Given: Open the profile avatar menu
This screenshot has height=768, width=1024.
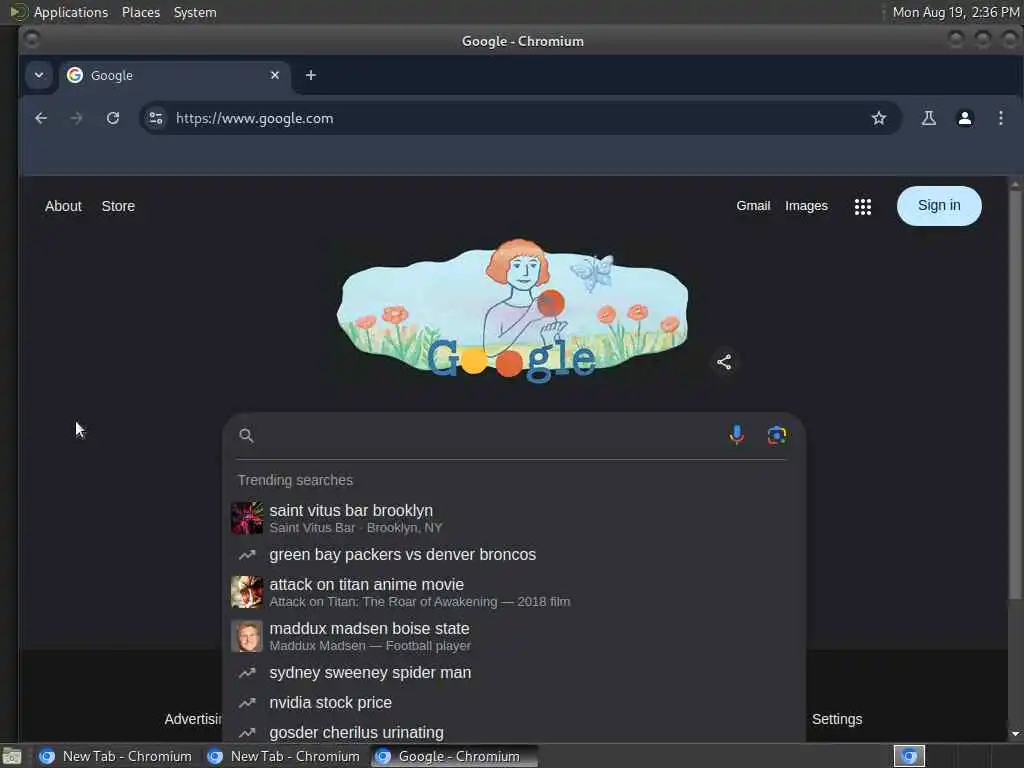Looking at the screenshot, I should point(965,118).
